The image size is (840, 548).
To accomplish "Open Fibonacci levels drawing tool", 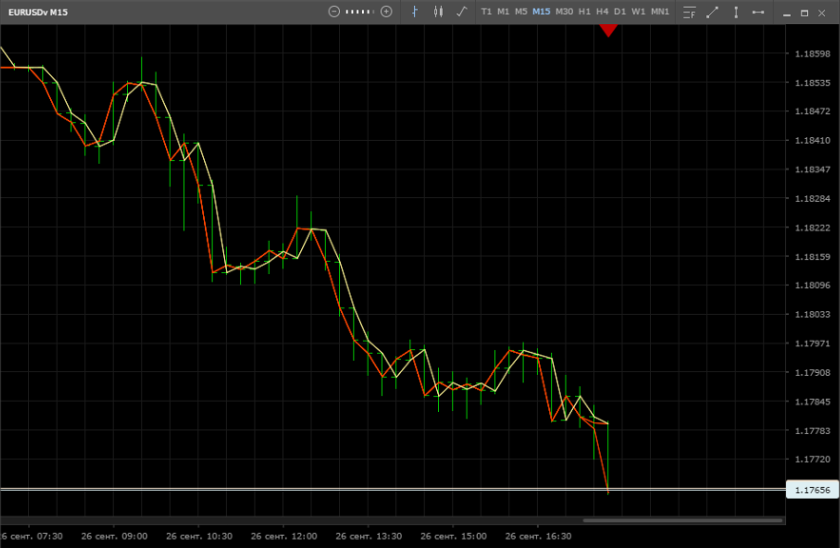I will [x=689, y=12].
